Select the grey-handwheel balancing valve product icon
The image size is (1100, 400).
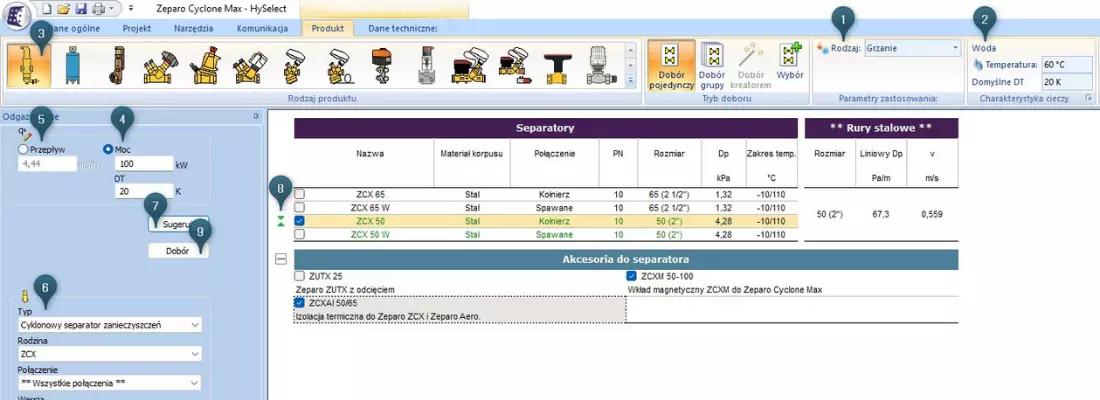click(x=160, y=65)
